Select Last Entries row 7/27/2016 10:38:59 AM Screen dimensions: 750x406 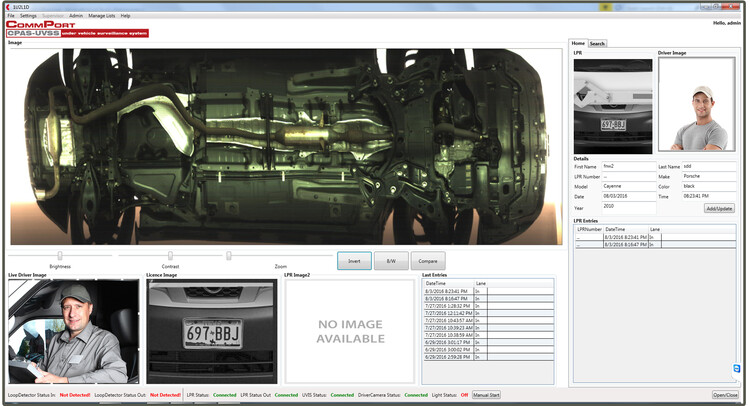click(x=487, y=335)
